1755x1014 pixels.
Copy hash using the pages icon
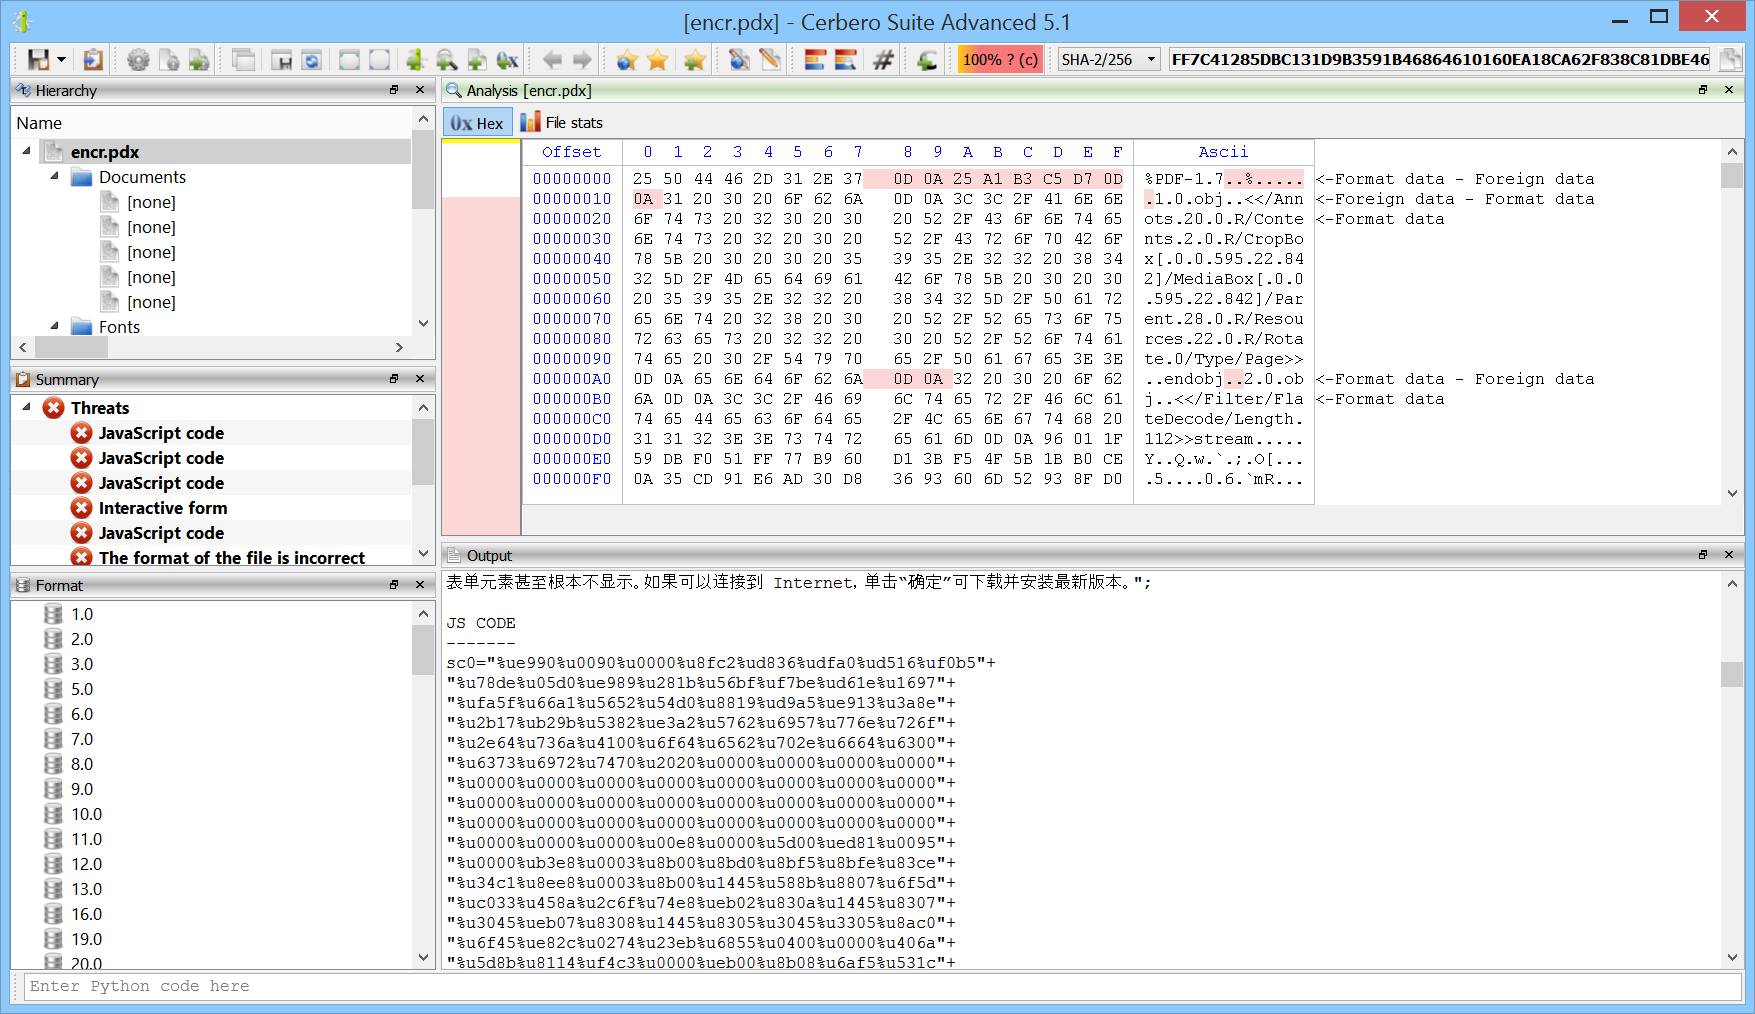pos(1730,60)
